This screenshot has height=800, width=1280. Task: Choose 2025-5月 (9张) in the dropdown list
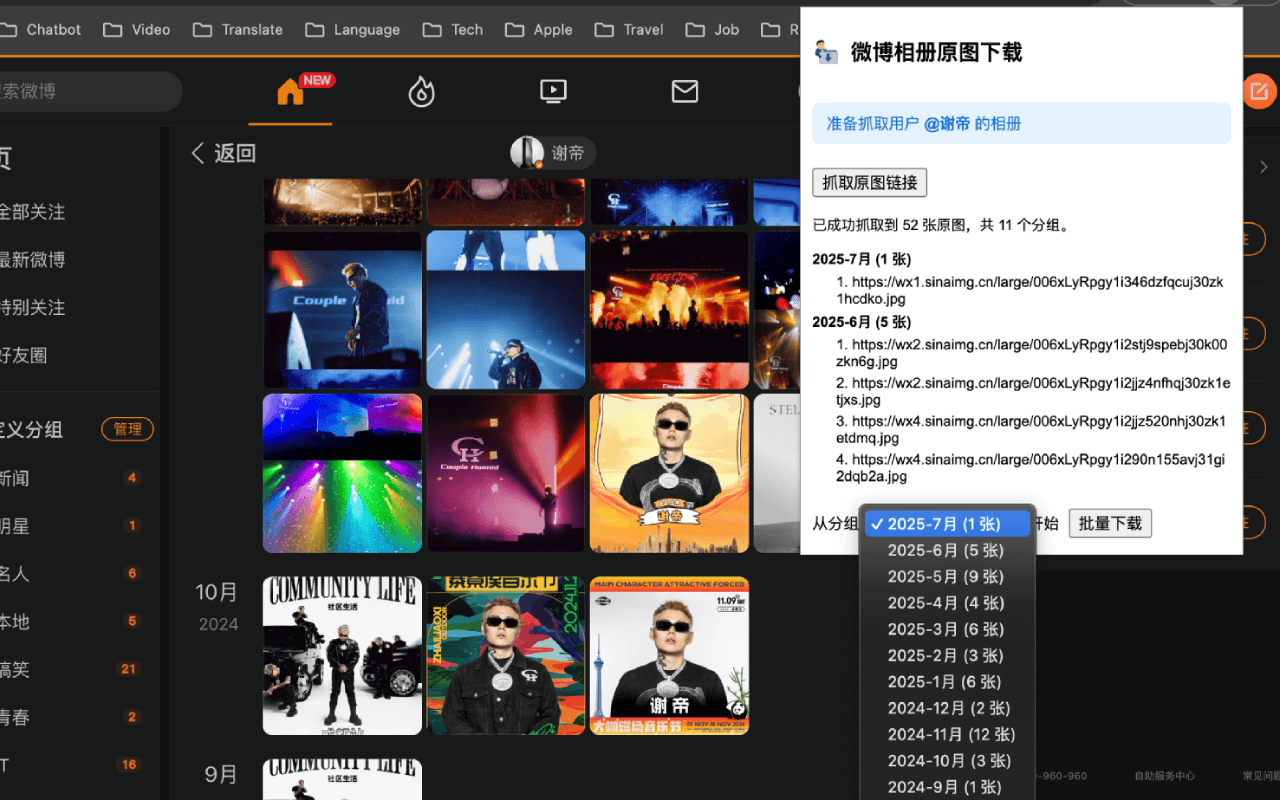947,577
